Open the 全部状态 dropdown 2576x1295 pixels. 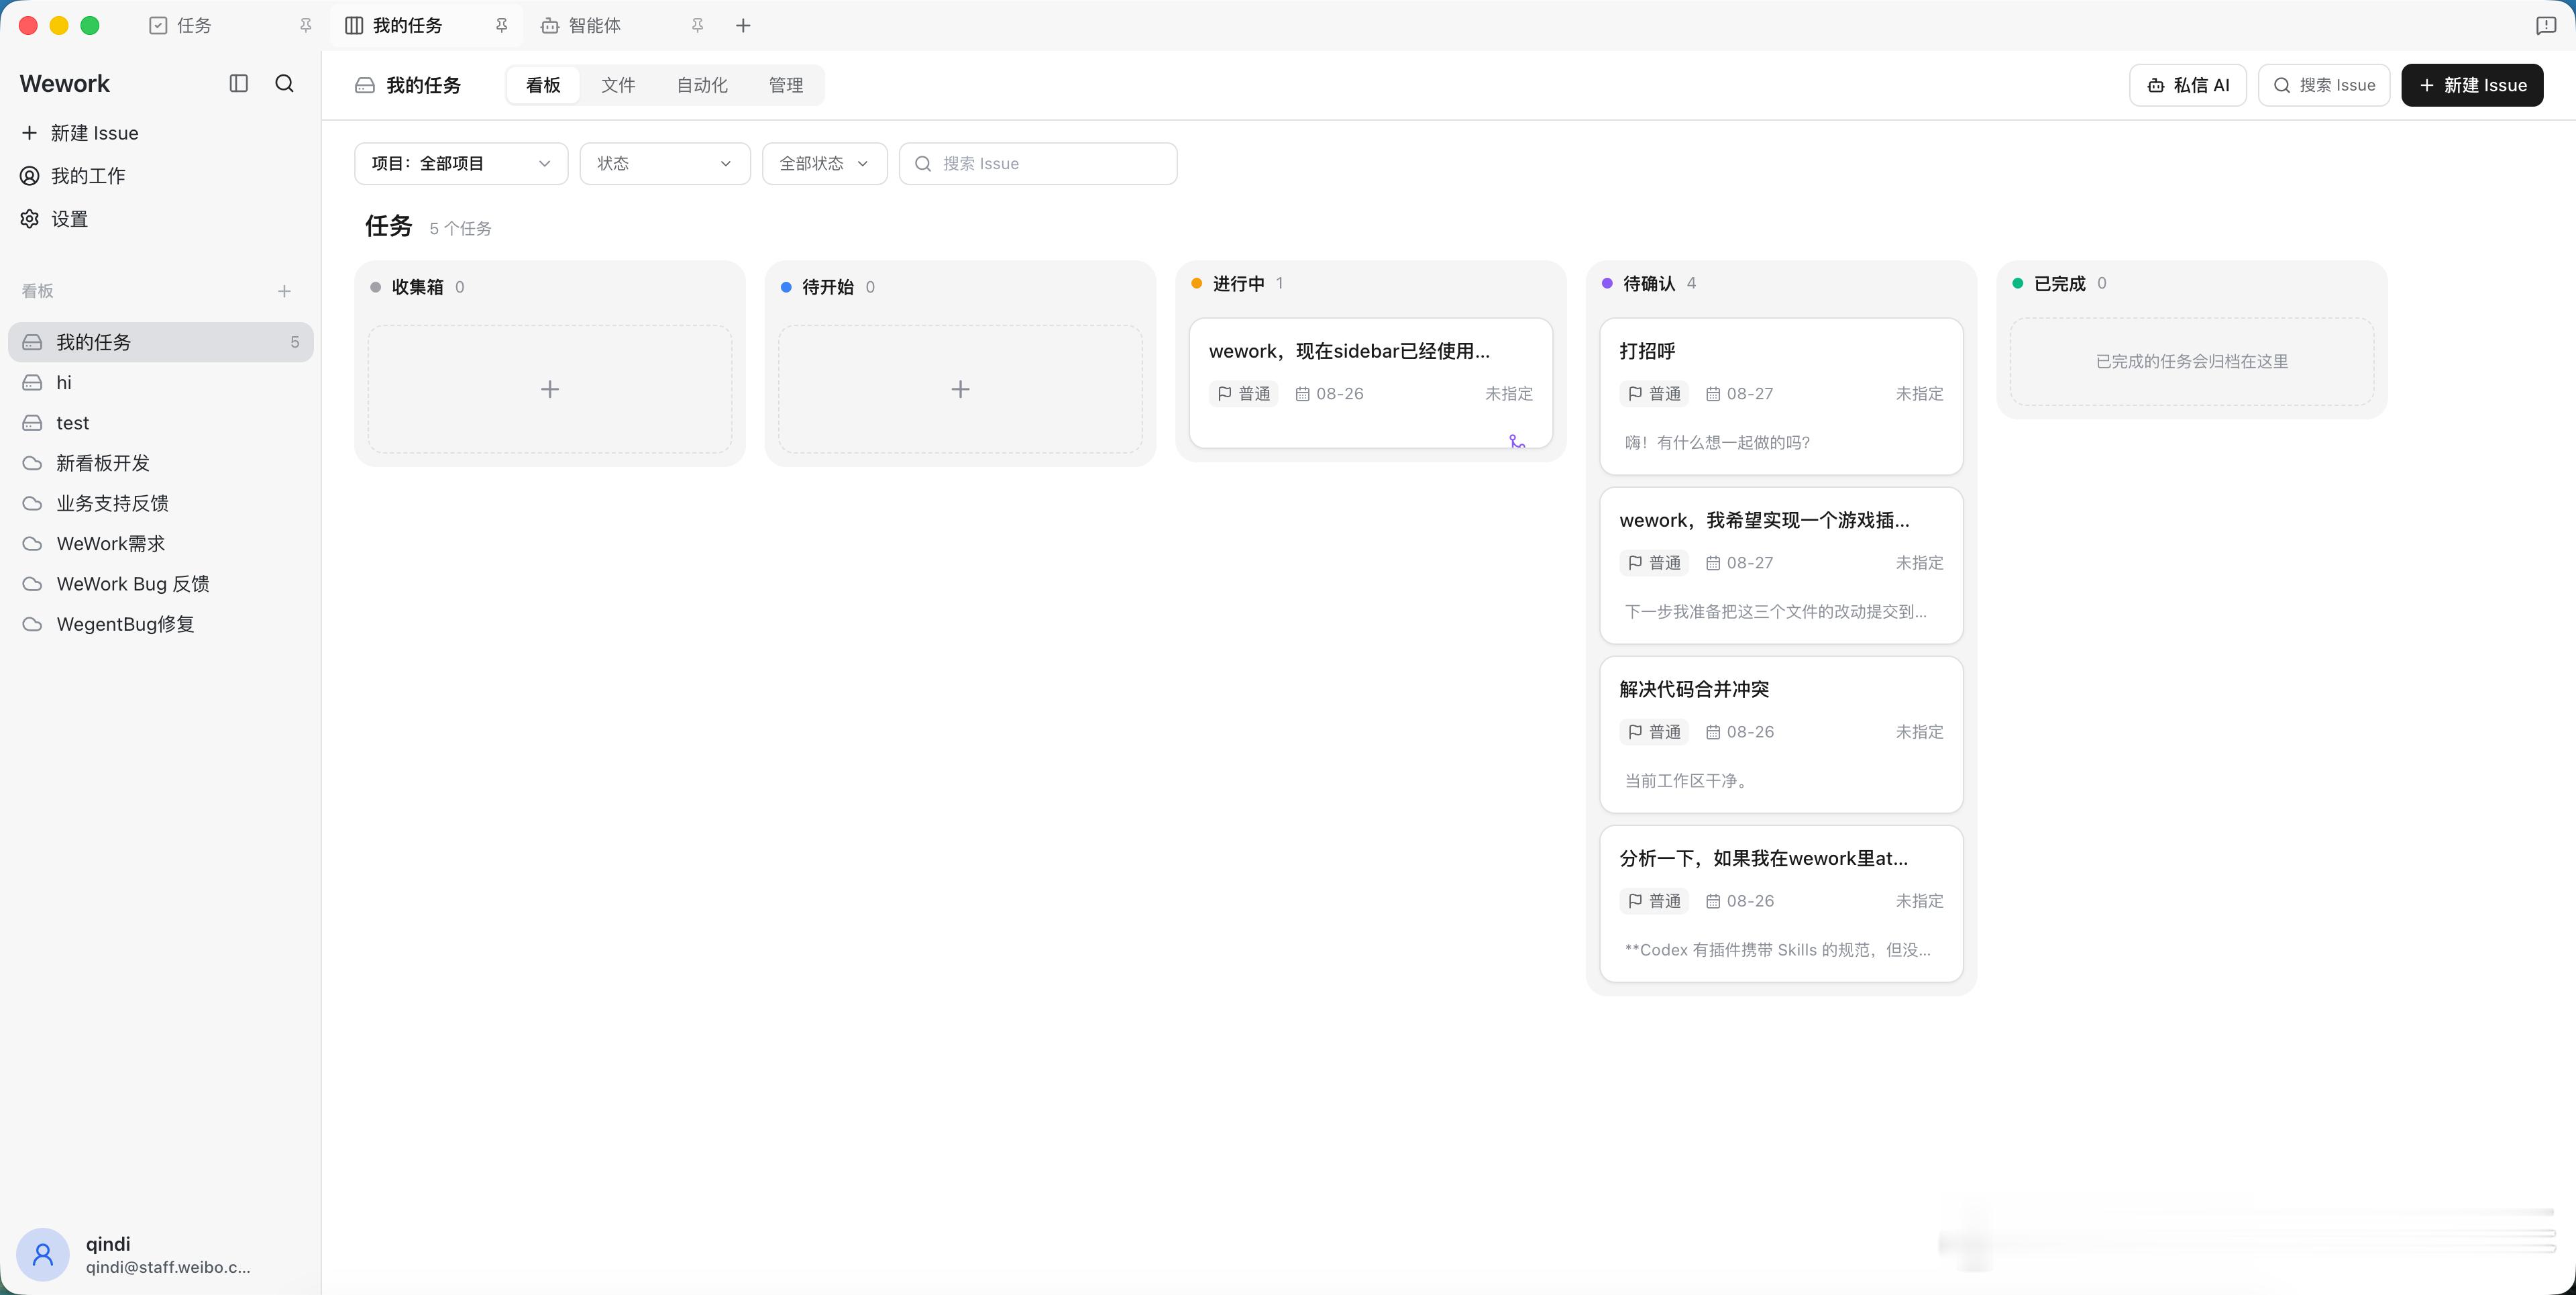825,163
